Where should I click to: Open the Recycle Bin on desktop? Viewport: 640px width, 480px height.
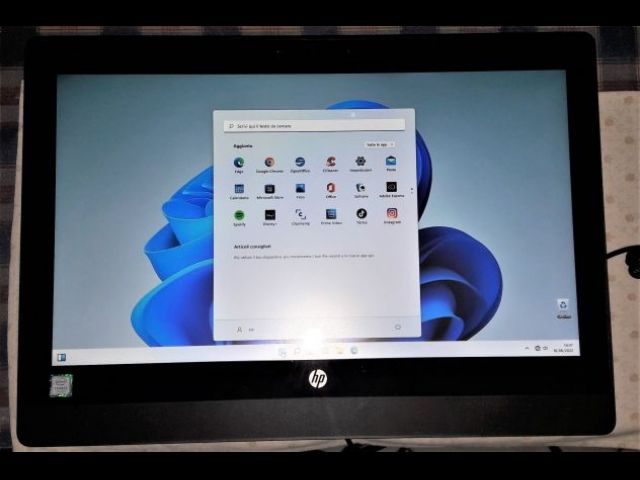563,308
